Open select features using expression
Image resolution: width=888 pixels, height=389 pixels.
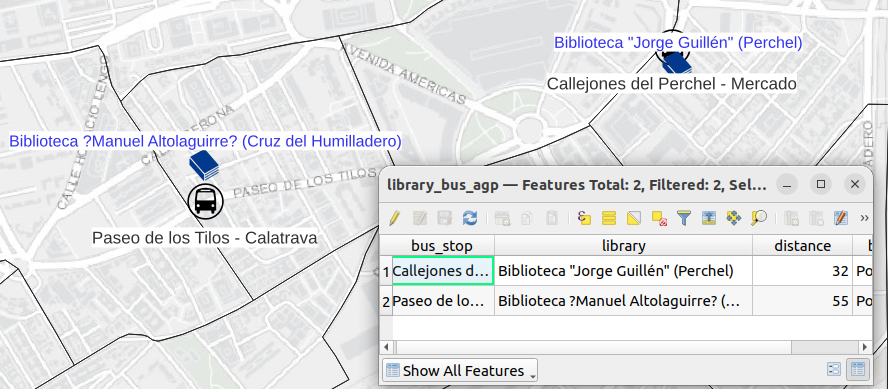click(584, 218)
